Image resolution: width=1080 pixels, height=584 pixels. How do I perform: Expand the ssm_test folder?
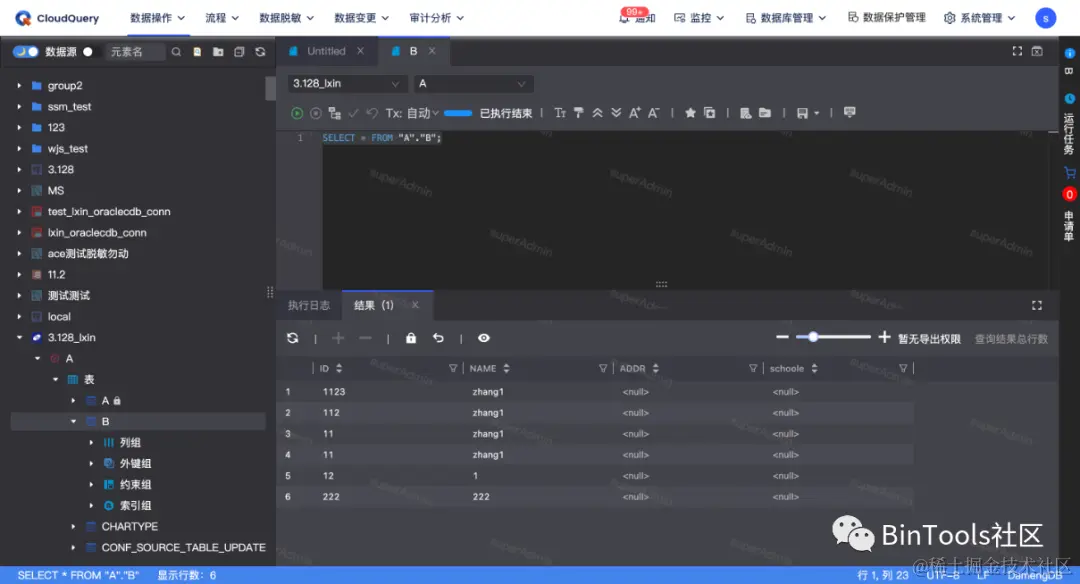19,107
